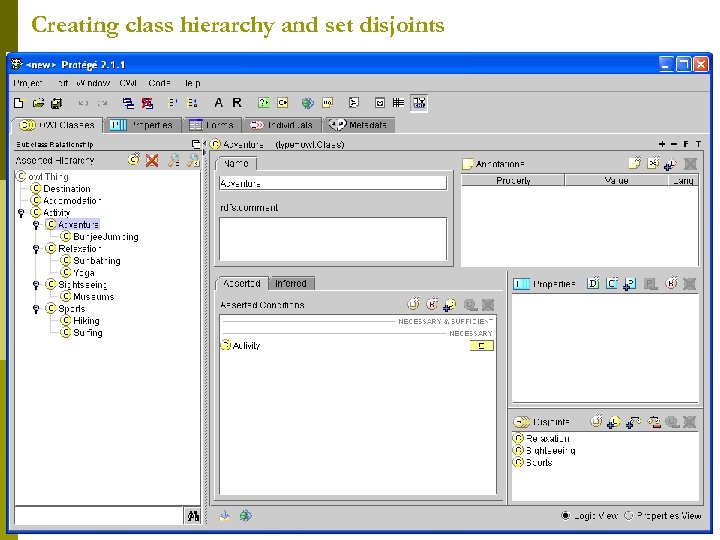The width and height of the screenshot is (720, 540).
Task: Click the delete condition icon in Asserted Conditions
Action: pos(488,304)
